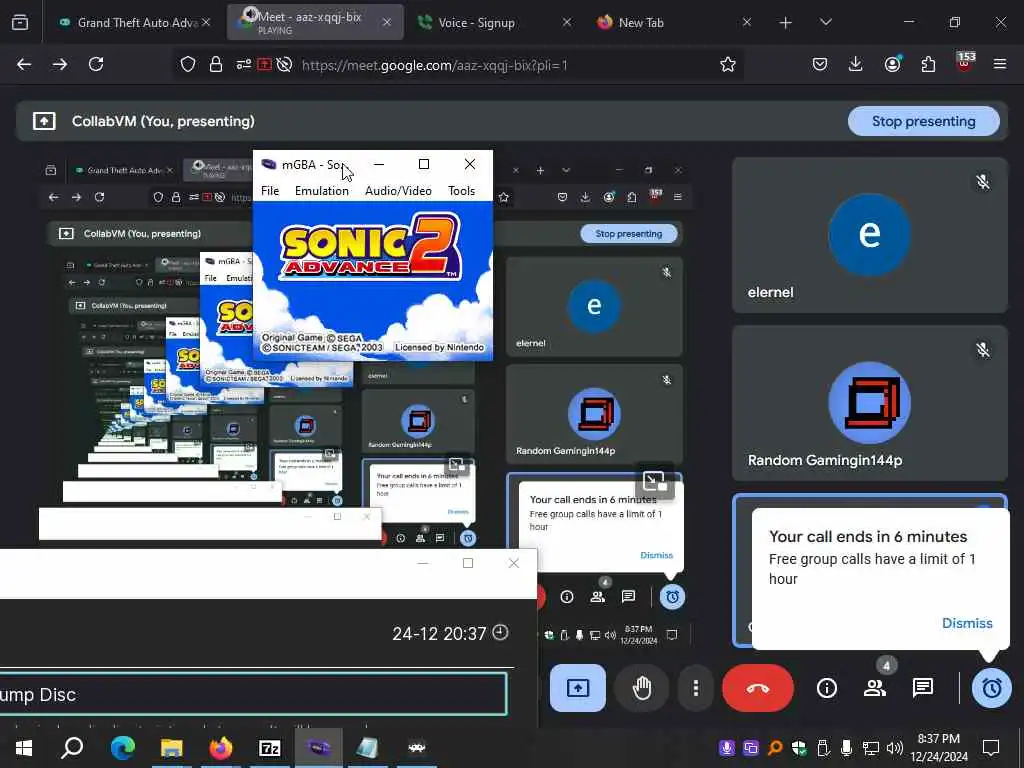
Task: Open 7-Zip taskbar icon
Action: pyautogui.click(x=270, y=747)
